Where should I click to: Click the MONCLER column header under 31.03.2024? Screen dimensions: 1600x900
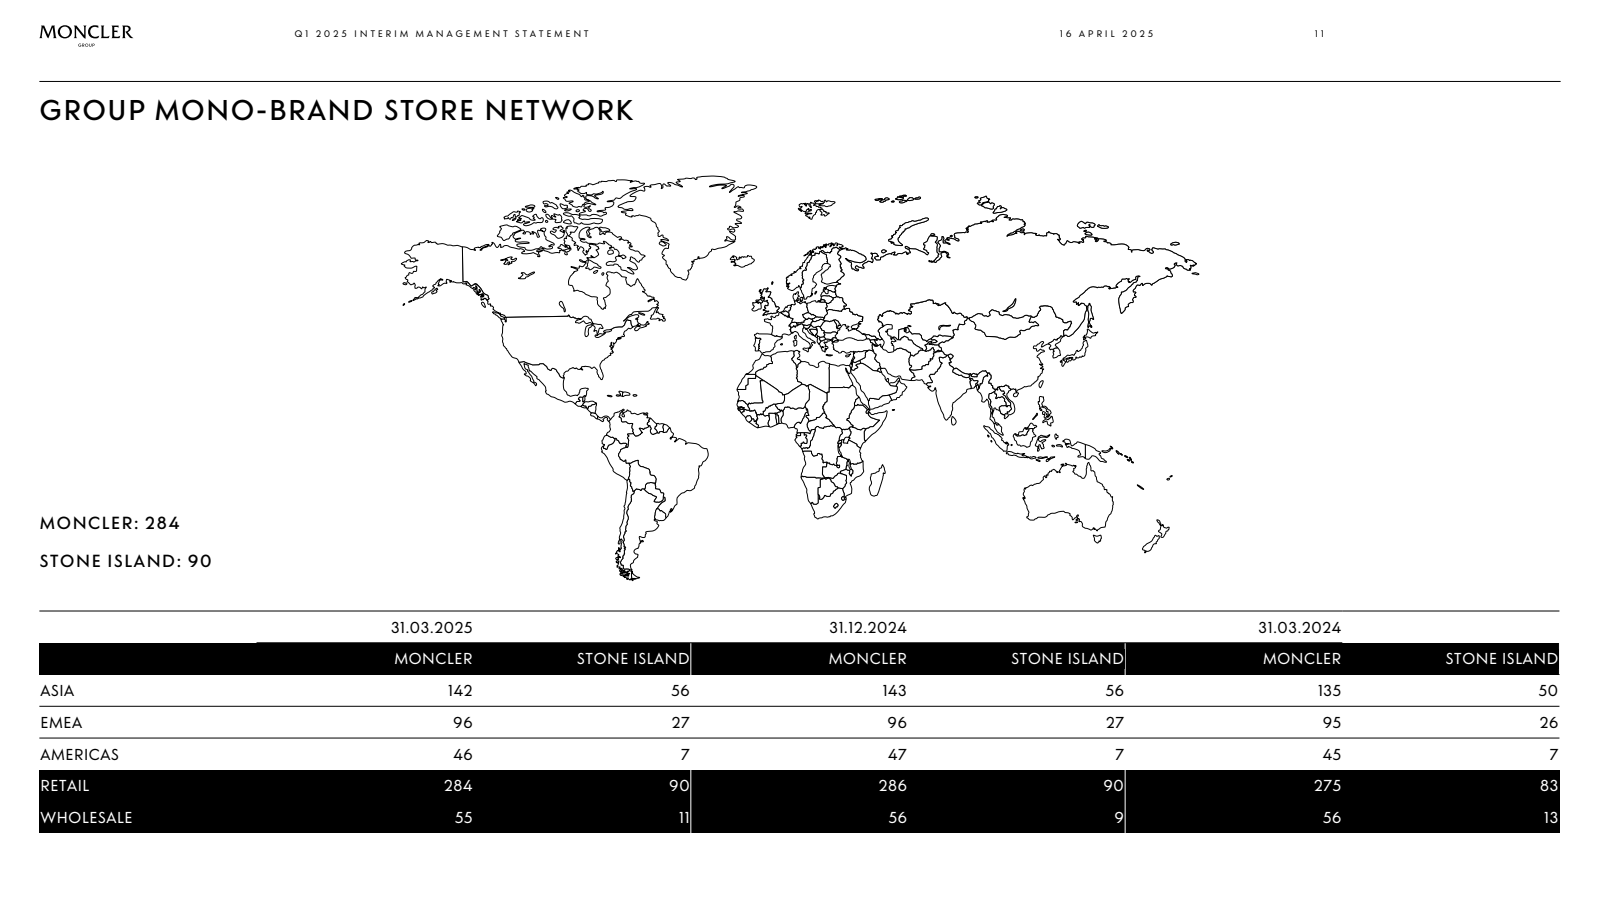(x=1302, y=659)
